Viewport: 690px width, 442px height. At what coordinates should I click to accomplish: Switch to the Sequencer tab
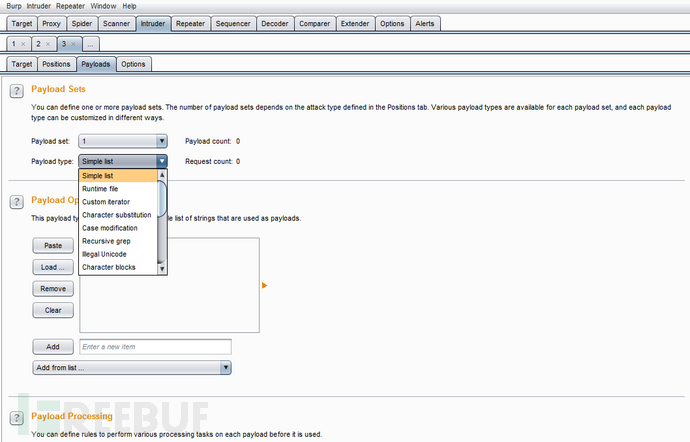click(x=233, y=24)
